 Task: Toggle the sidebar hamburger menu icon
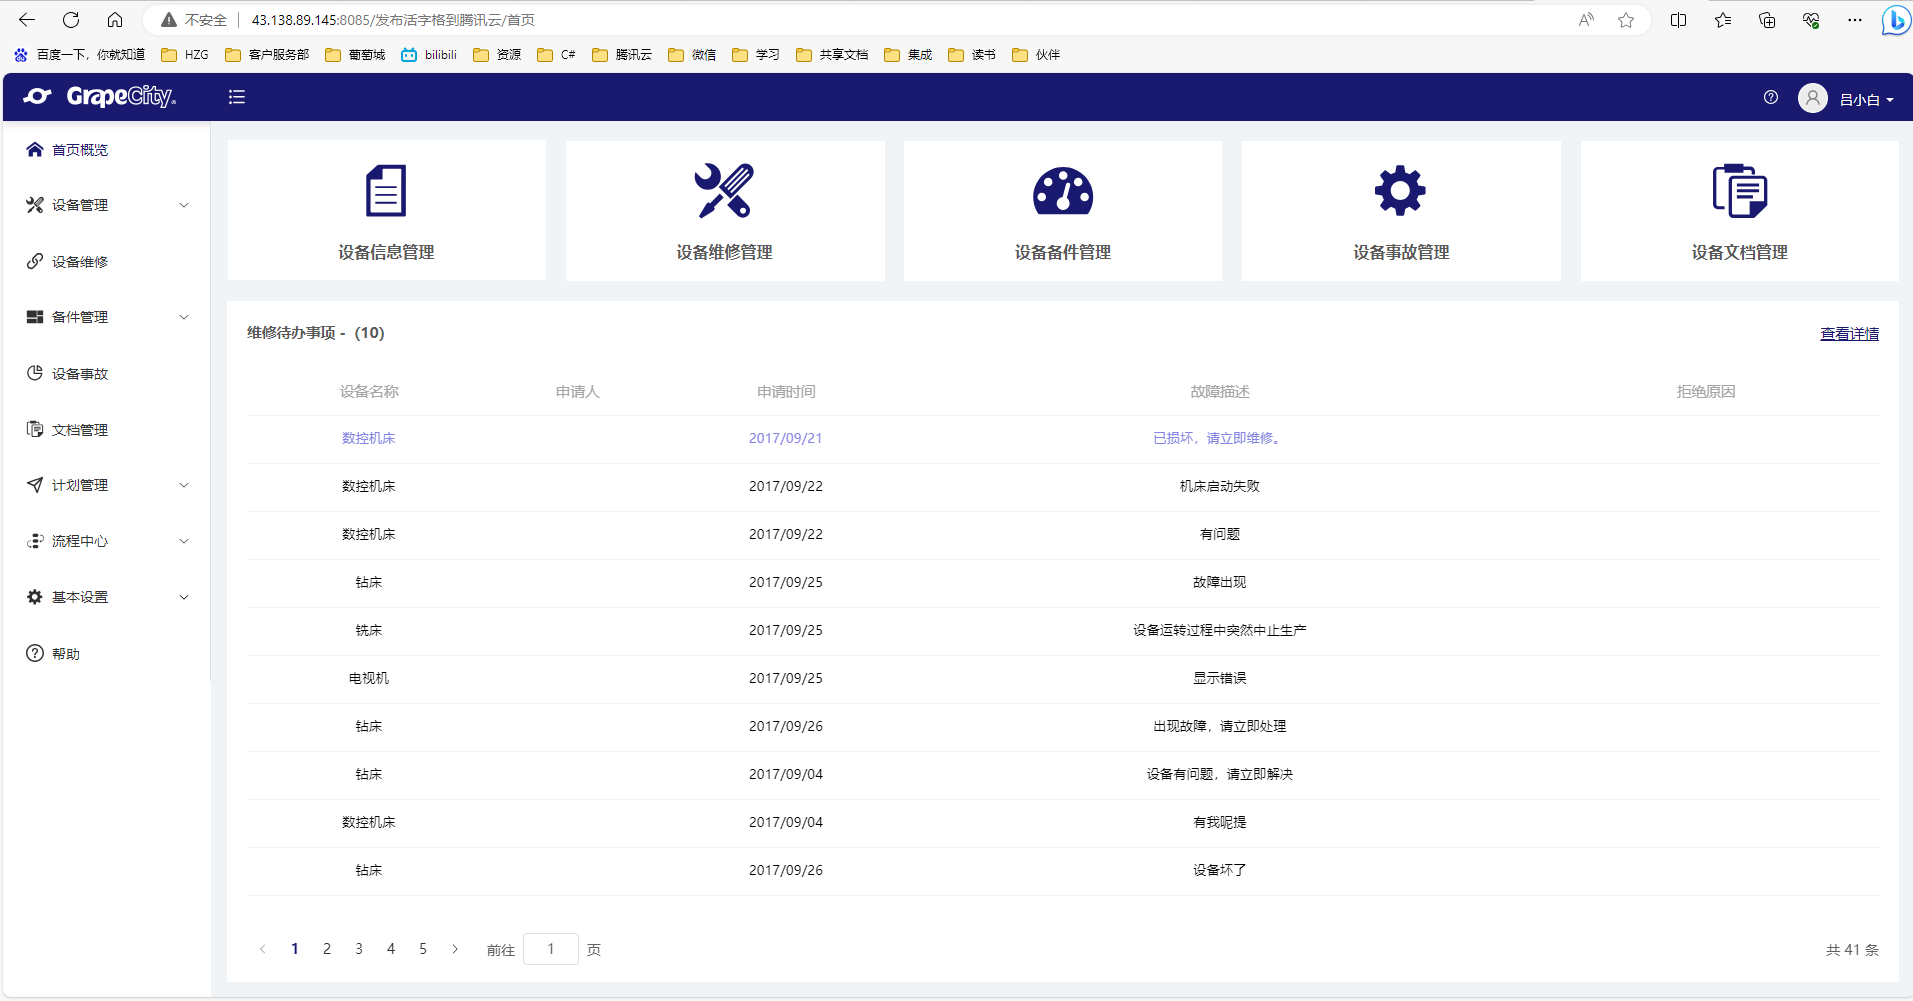pyautogui.click(x=237, y=97)
